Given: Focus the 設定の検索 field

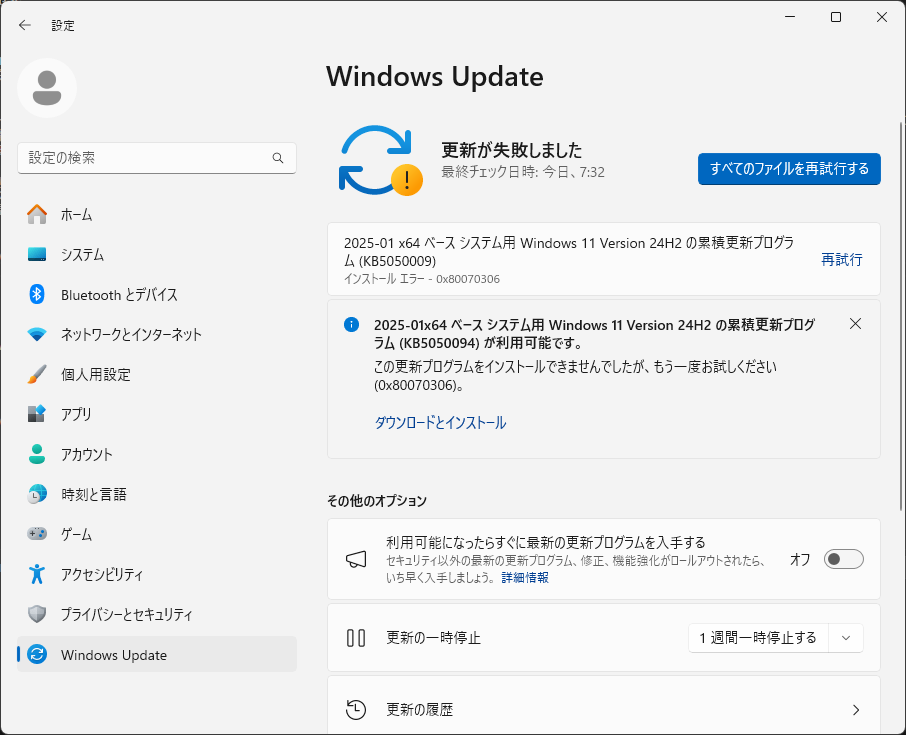Looking at the screenshot, I should click(157, 158).
